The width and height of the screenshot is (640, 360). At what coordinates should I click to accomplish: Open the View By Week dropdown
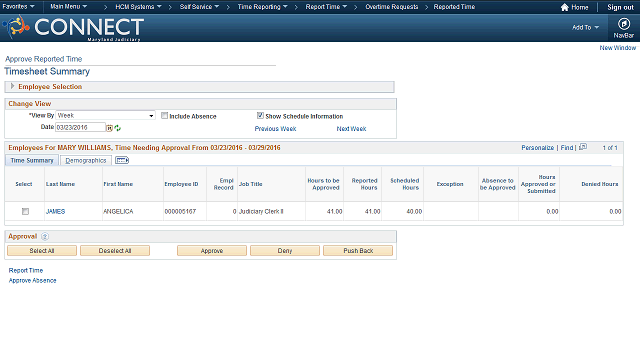click(x=105, y=116)
